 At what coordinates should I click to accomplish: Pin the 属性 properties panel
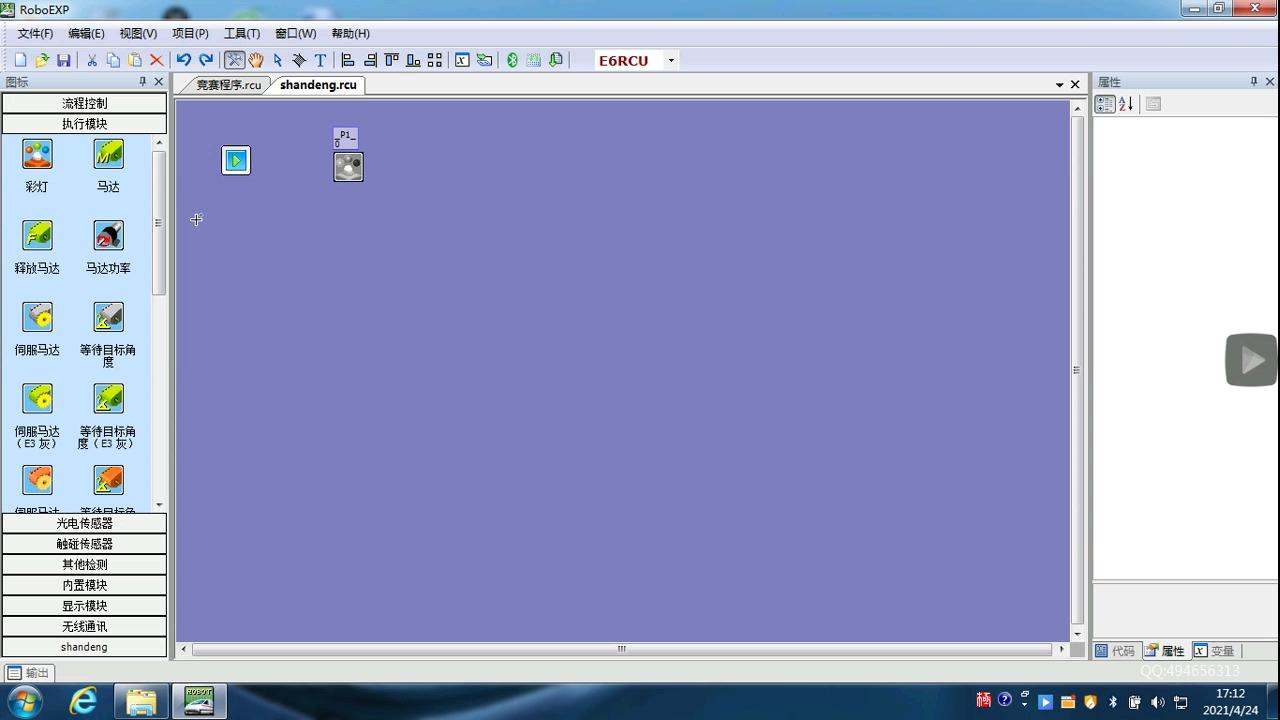(1254, 82)
